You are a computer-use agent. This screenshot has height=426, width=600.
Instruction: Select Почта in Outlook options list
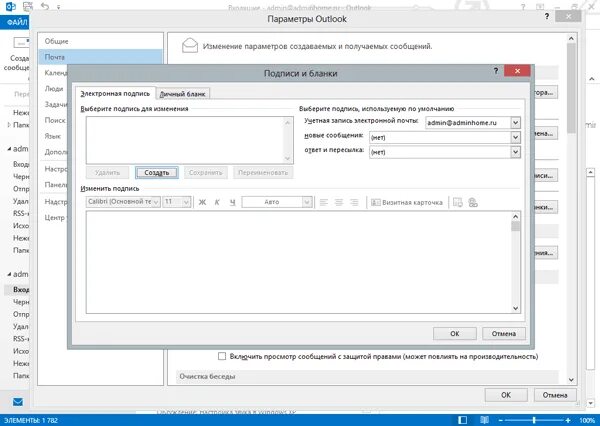coord(100,57)
